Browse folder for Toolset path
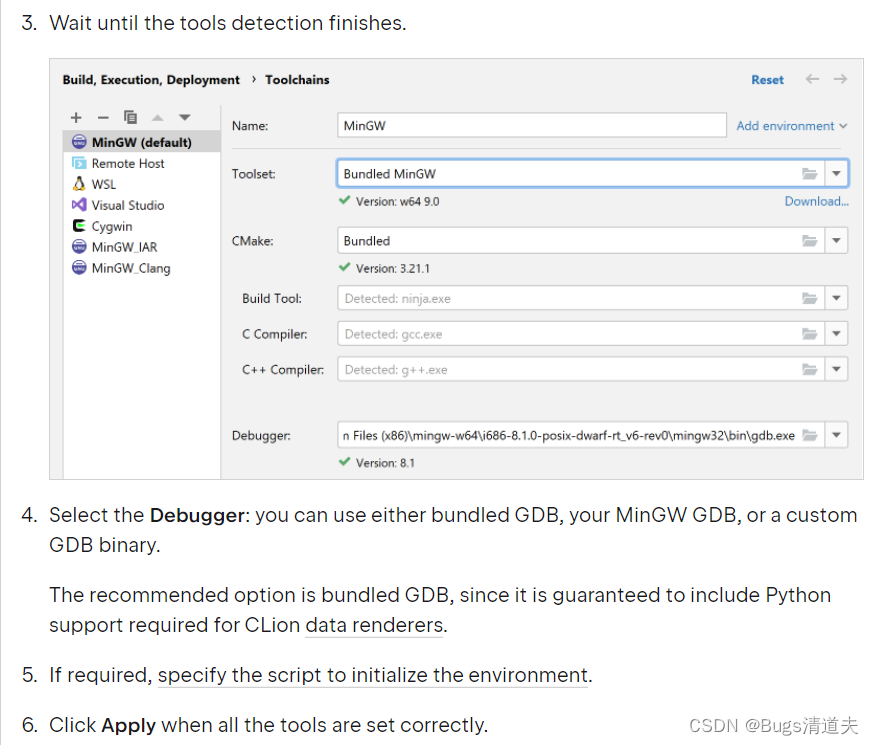Screen dimensions: 874x745 (809, 174)
